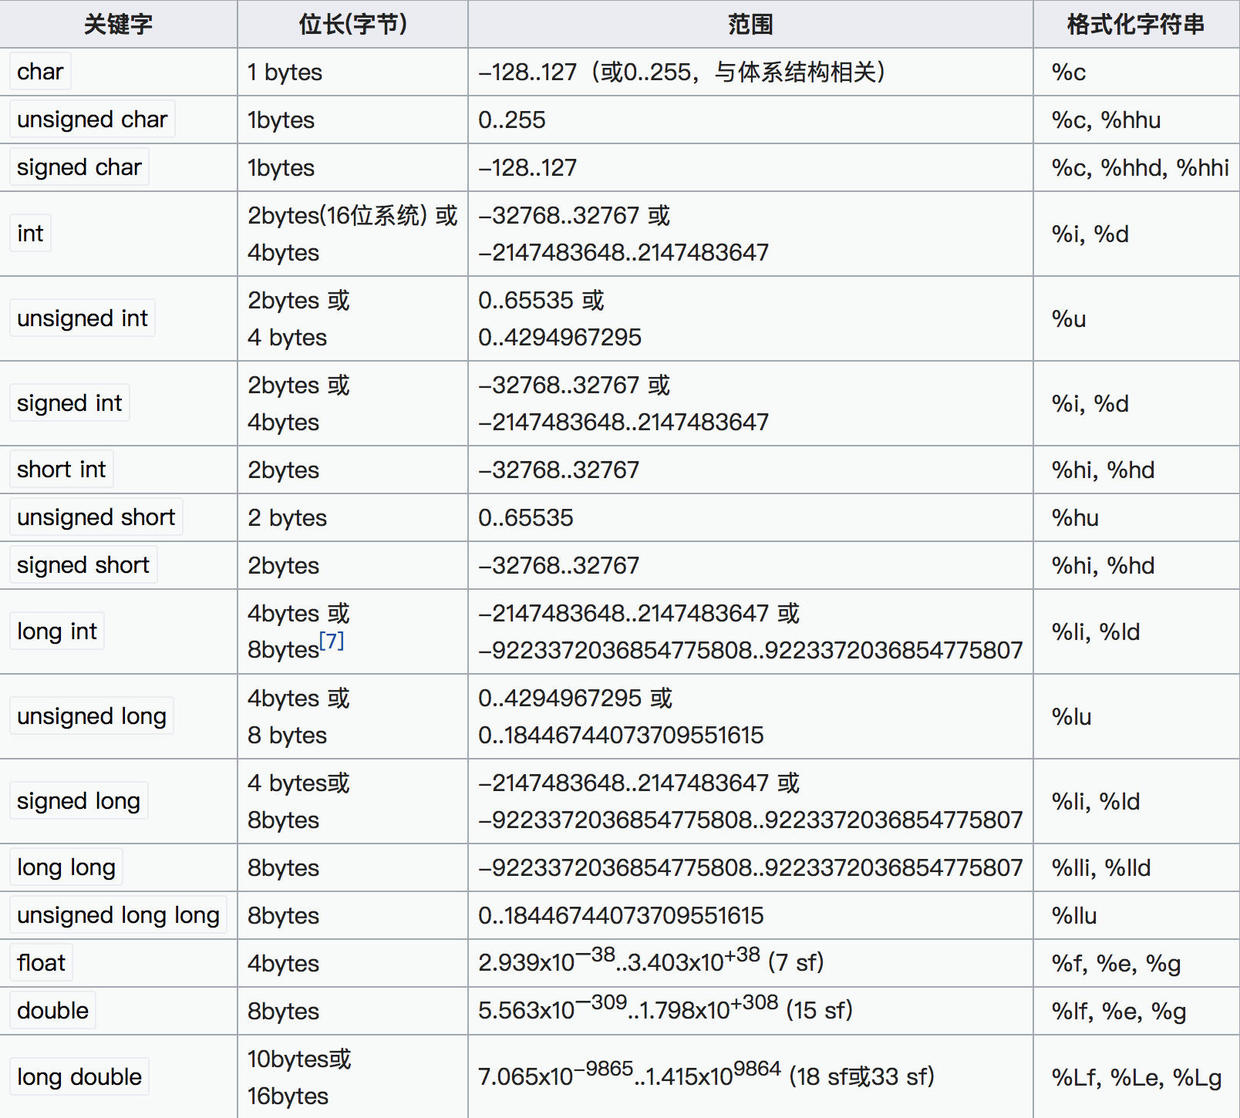Click the 'float' keyword label
1240x1118 pixels.
click(41, 963)
